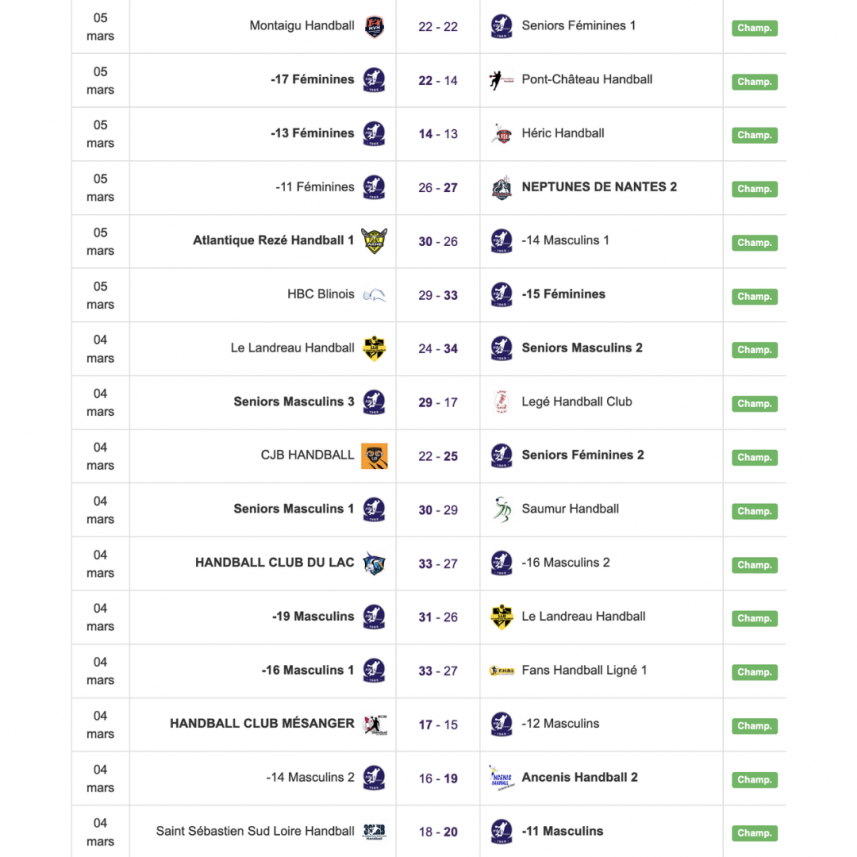Screen dimensions: 857x857
Task: Click the Héric Handball club badge
Action: [501, 133]
